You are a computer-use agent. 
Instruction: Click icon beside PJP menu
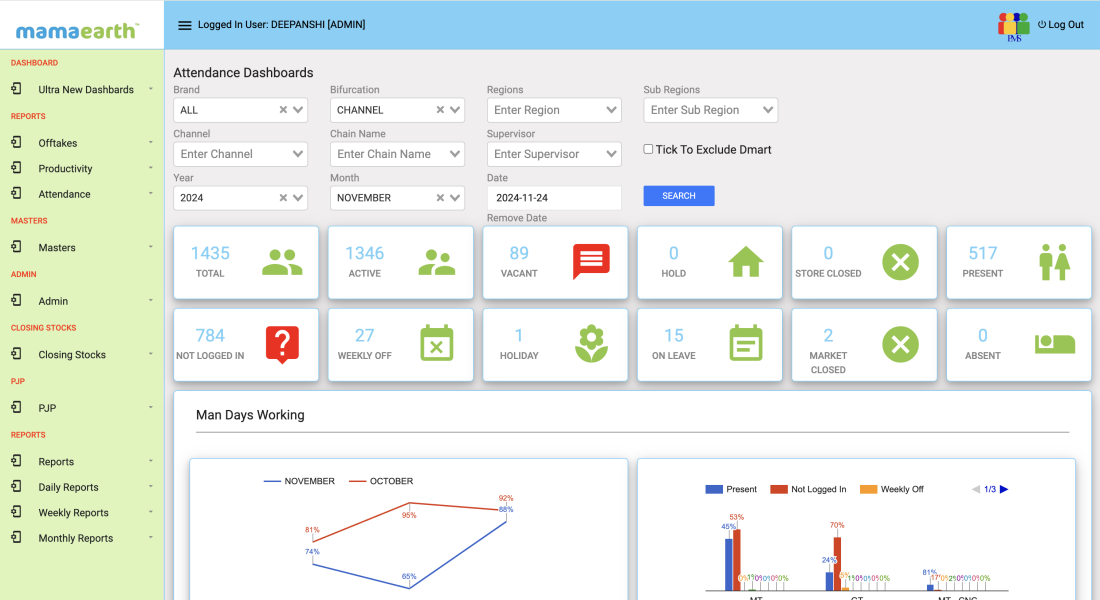16,407
